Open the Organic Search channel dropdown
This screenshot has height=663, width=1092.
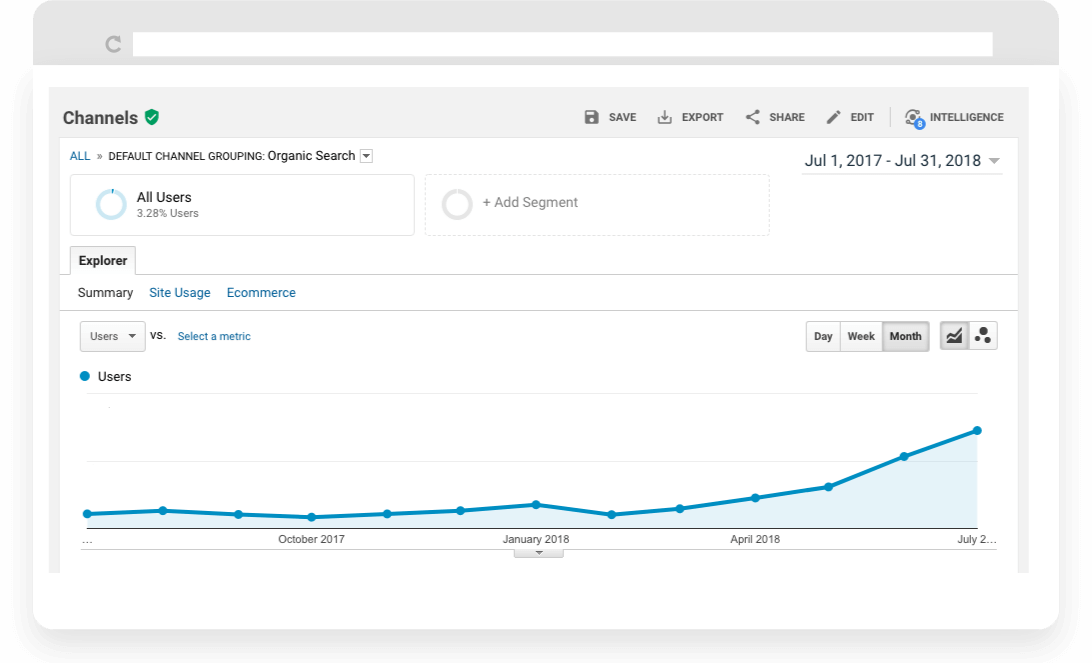coord(366,156)
